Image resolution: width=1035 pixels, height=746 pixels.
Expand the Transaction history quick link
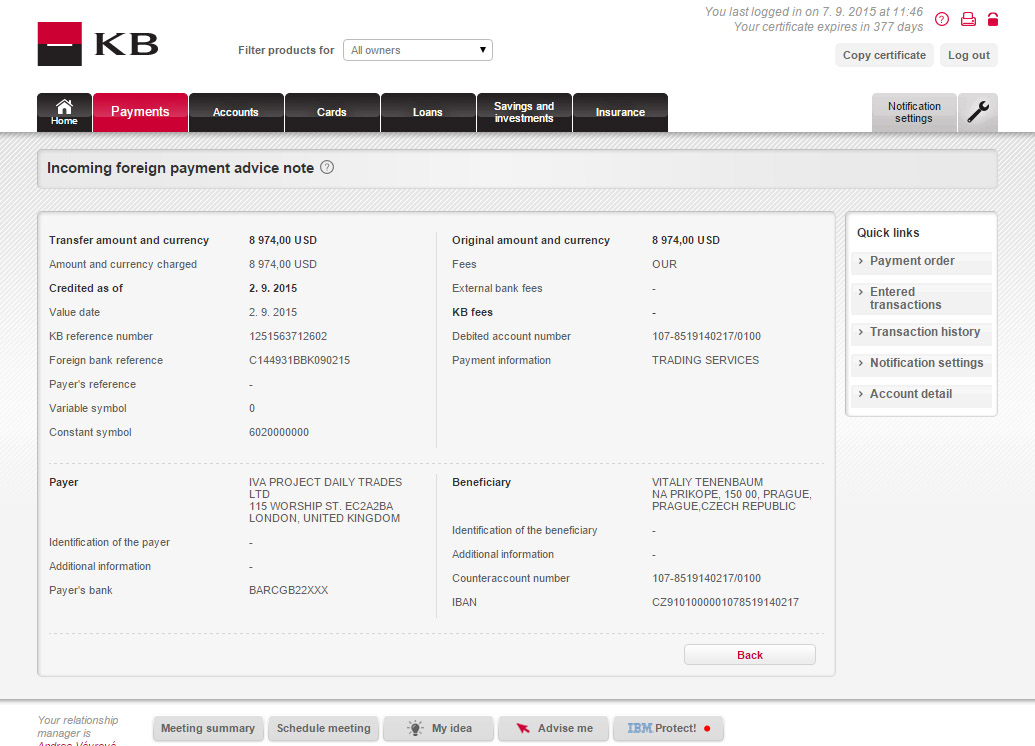(x=924, y=332)
